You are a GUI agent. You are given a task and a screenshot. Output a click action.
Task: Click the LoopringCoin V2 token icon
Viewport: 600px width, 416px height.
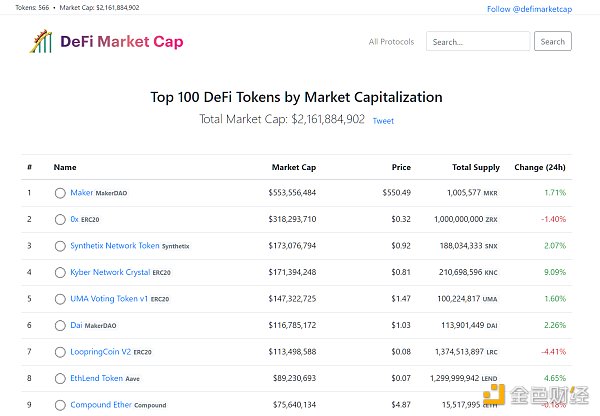pyautogui.click(x=60, y=352)
